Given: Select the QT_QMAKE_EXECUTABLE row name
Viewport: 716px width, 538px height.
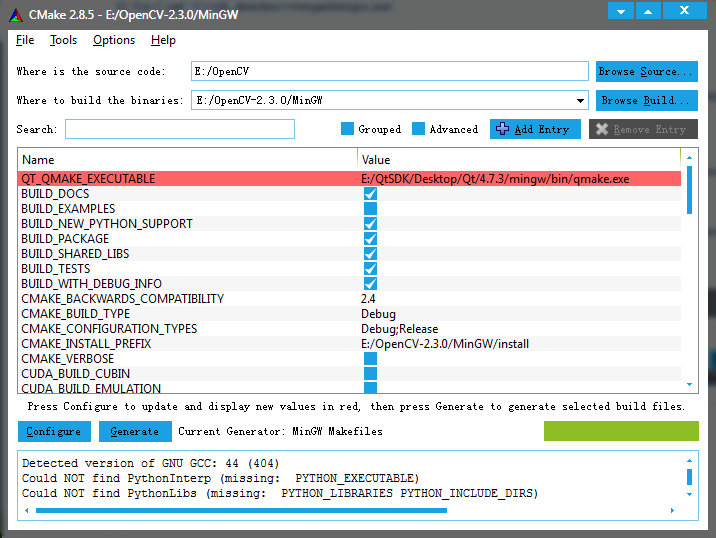Looking at the screenshot, I should 88,179.
